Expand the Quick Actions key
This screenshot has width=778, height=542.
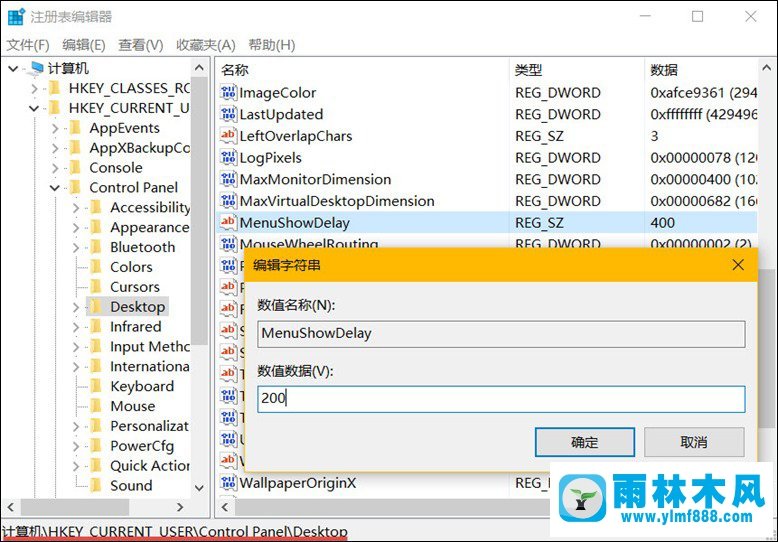[x=76, y=466]
